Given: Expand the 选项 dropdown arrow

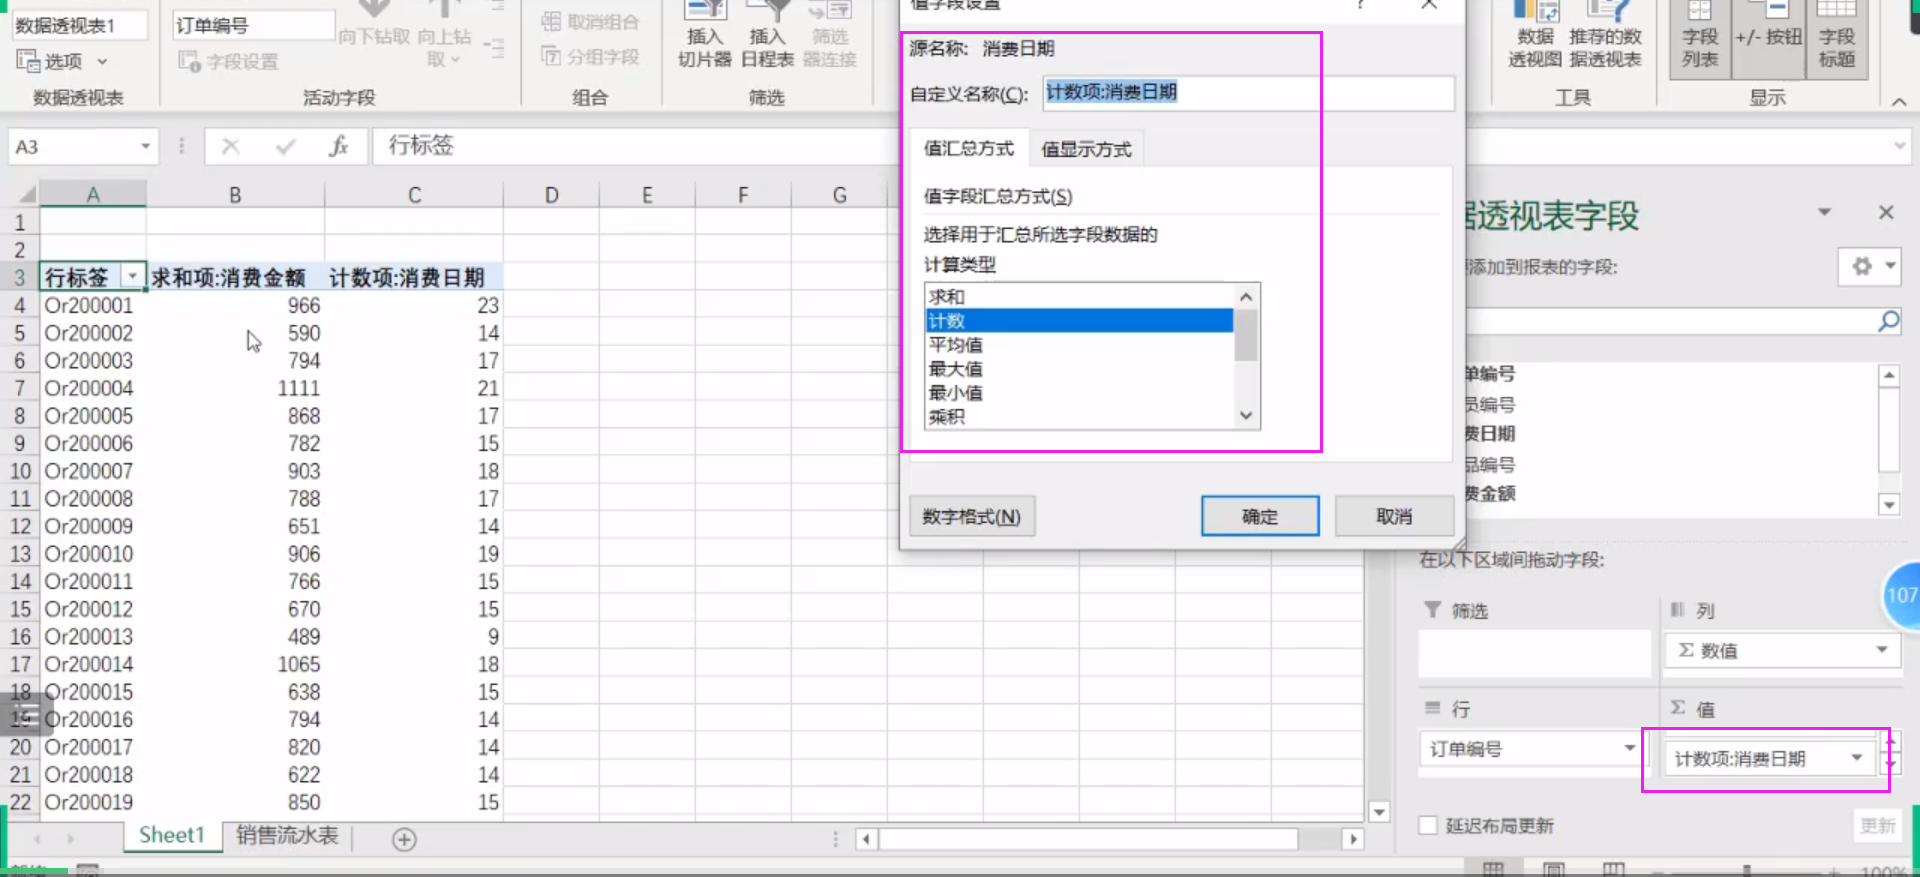Looking at the screenshot, I should (x=102, y=62).
